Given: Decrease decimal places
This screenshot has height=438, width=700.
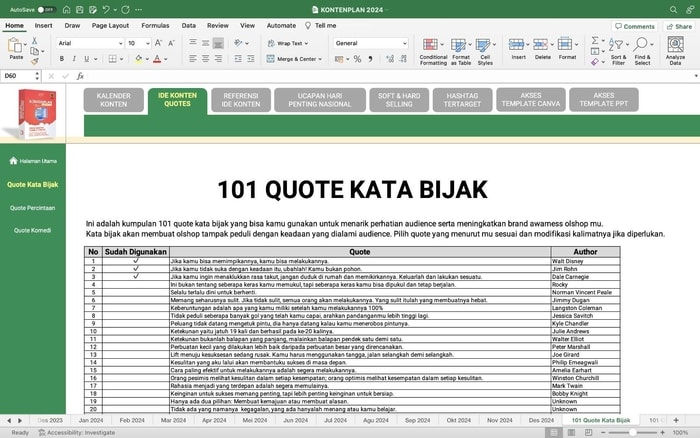Looking at the screenshot, I should coord(403,59).
